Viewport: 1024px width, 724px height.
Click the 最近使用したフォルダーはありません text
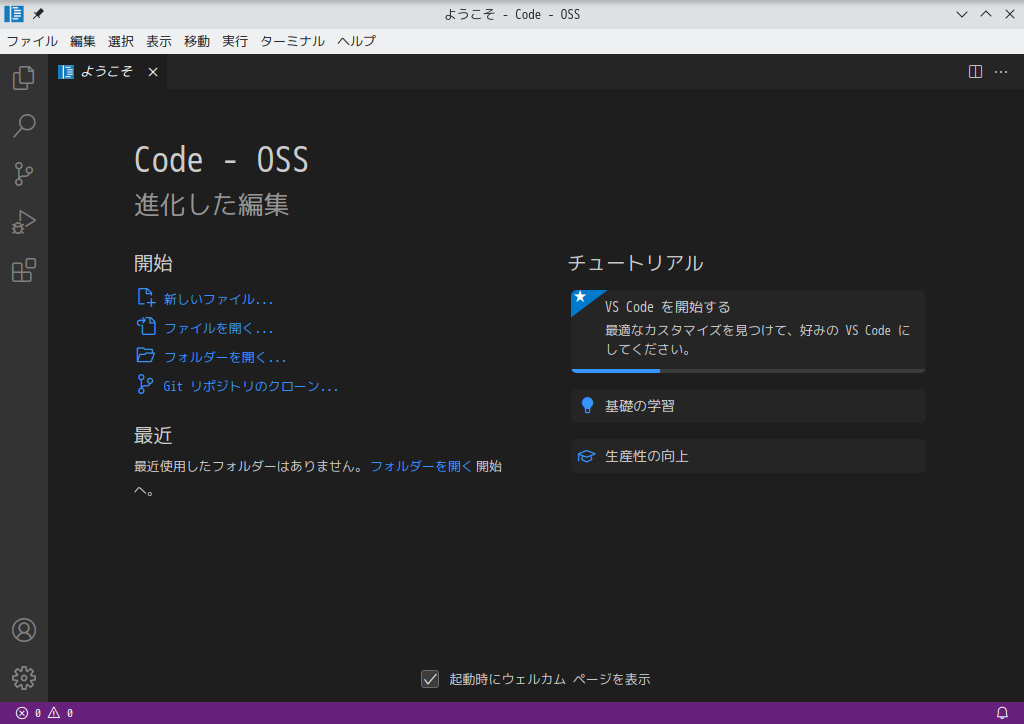click(248, 466)
